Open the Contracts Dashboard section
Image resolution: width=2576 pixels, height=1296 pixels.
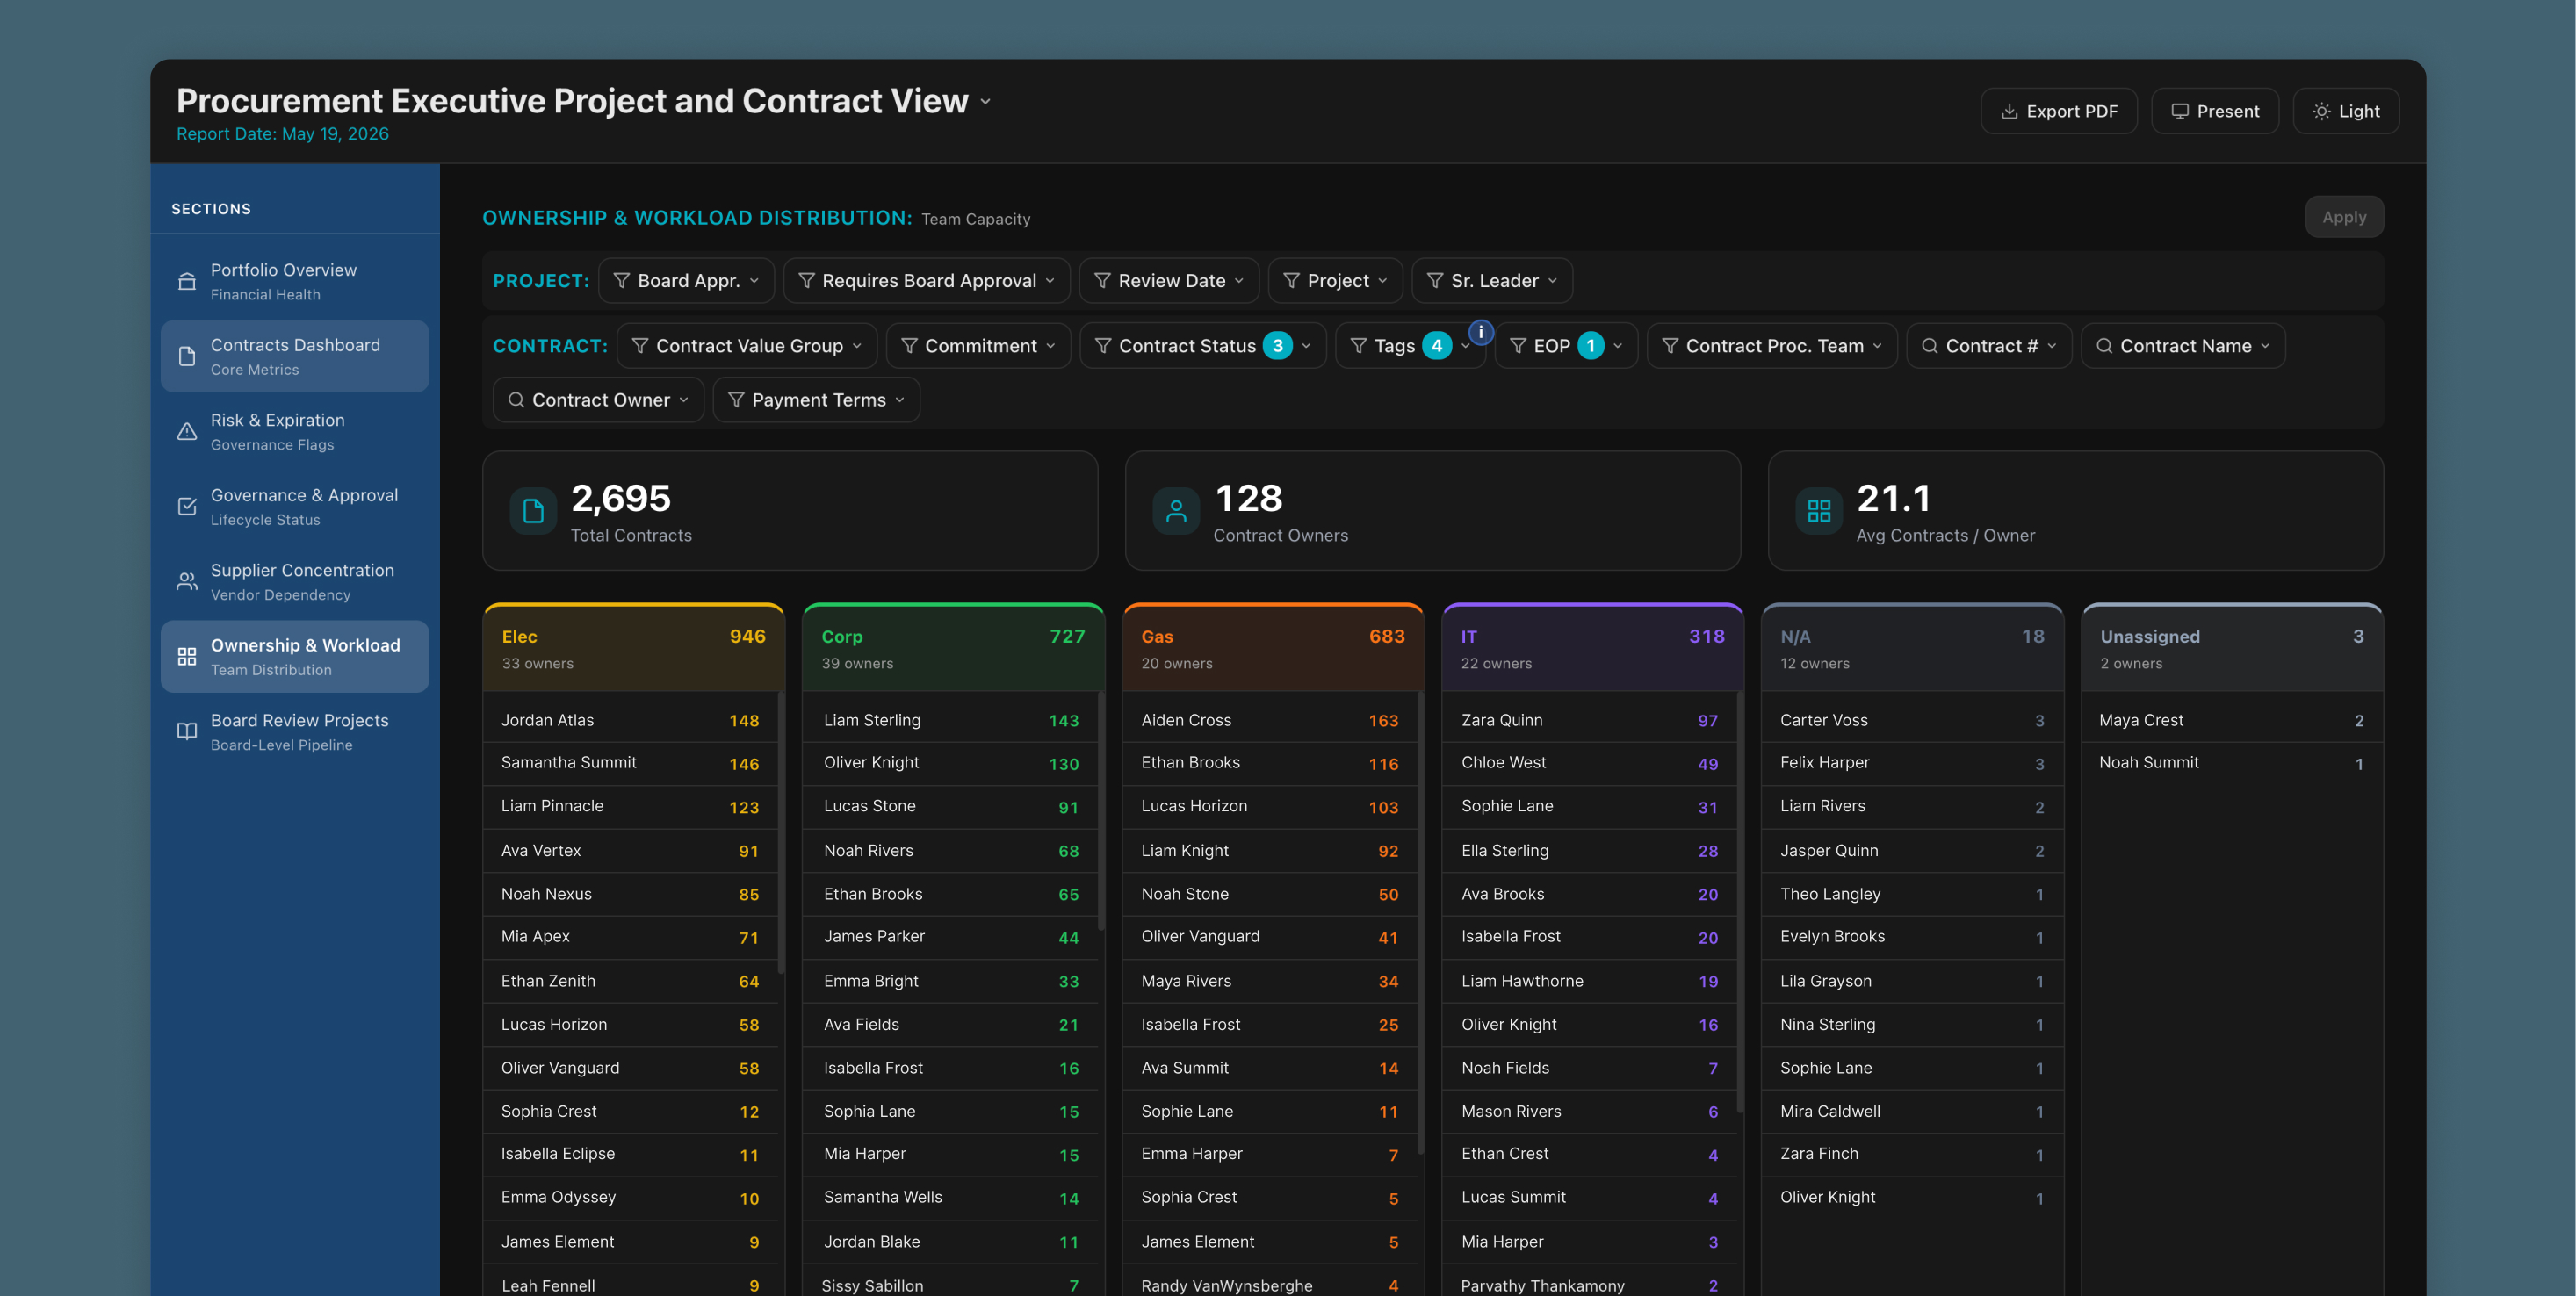click(x=295, y=356)
